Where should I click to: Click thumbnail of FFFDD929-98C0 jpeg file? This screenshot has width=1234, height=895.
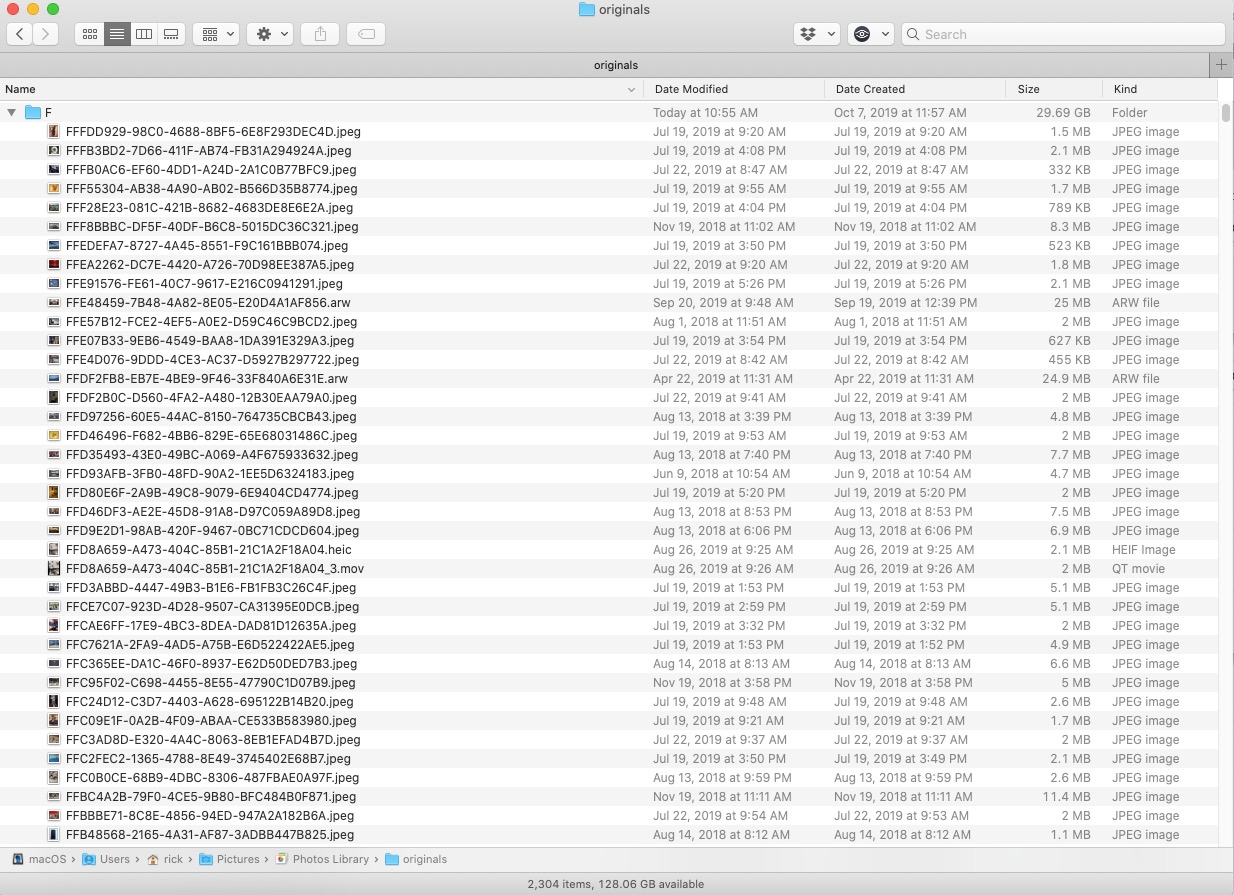54,132
